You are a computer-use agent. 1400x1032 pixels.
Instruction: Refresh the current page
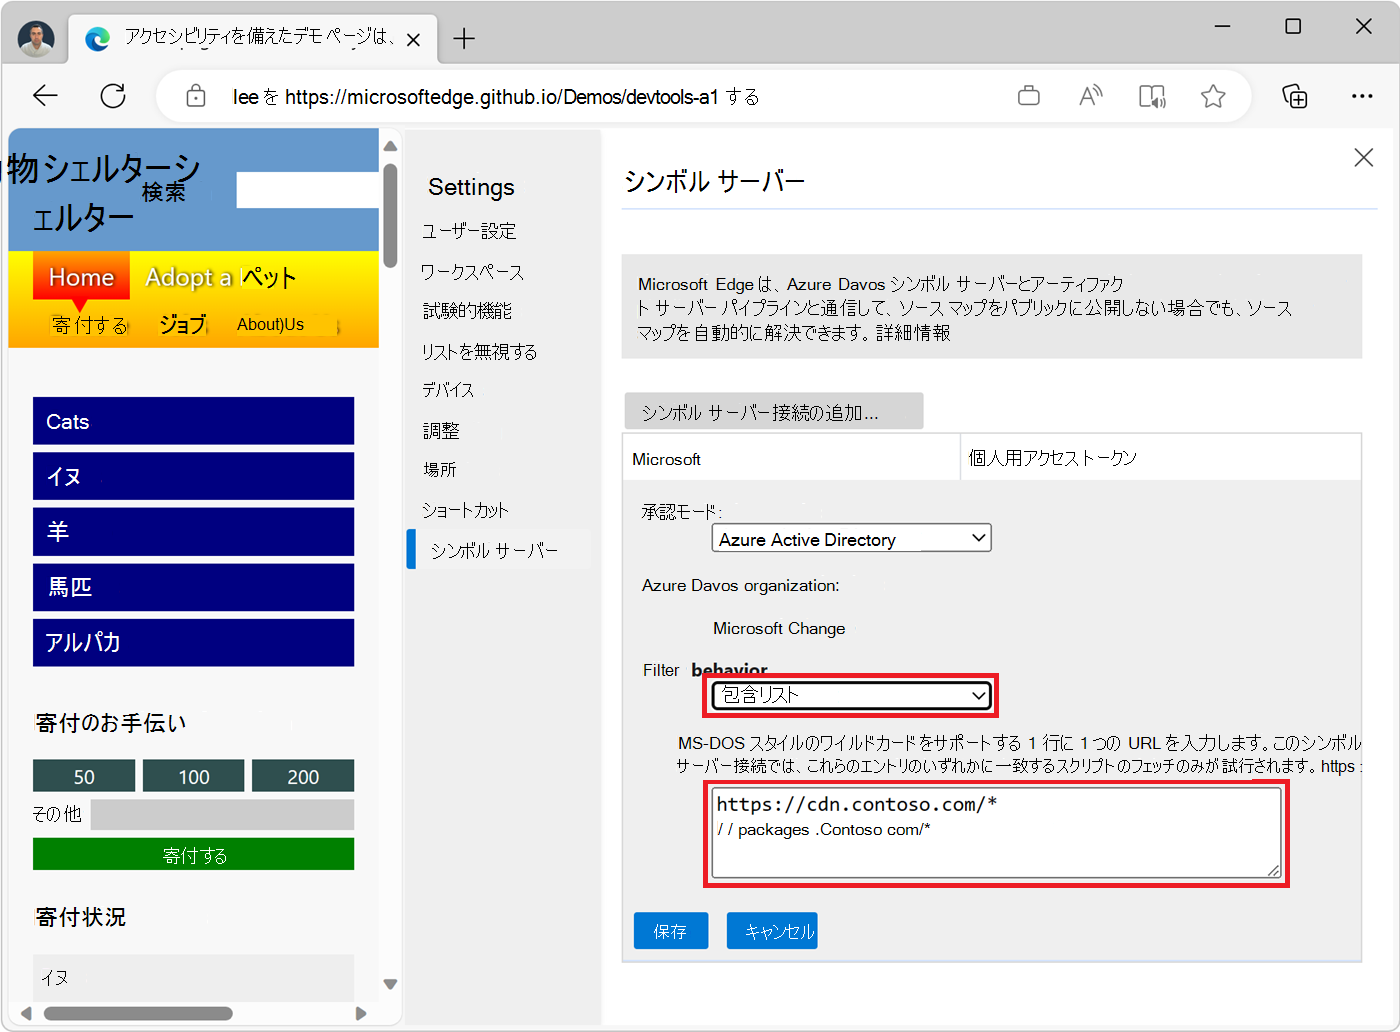point(112,95)
